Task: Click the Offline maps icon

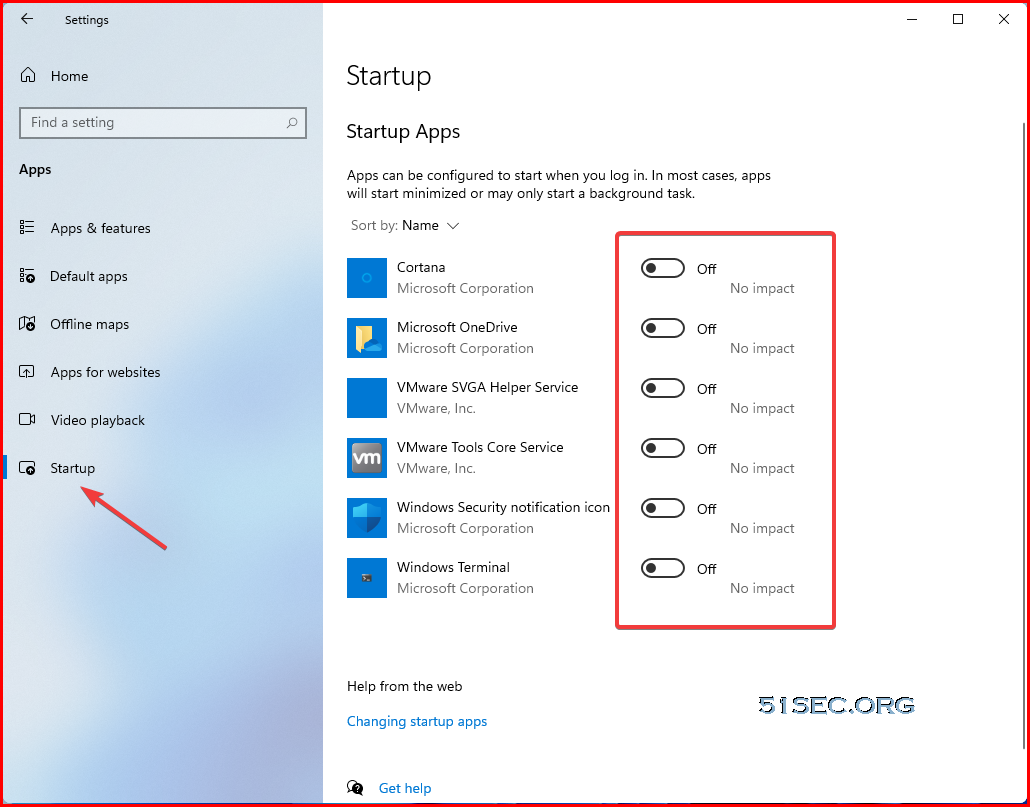Action: [x=27, y=324]
